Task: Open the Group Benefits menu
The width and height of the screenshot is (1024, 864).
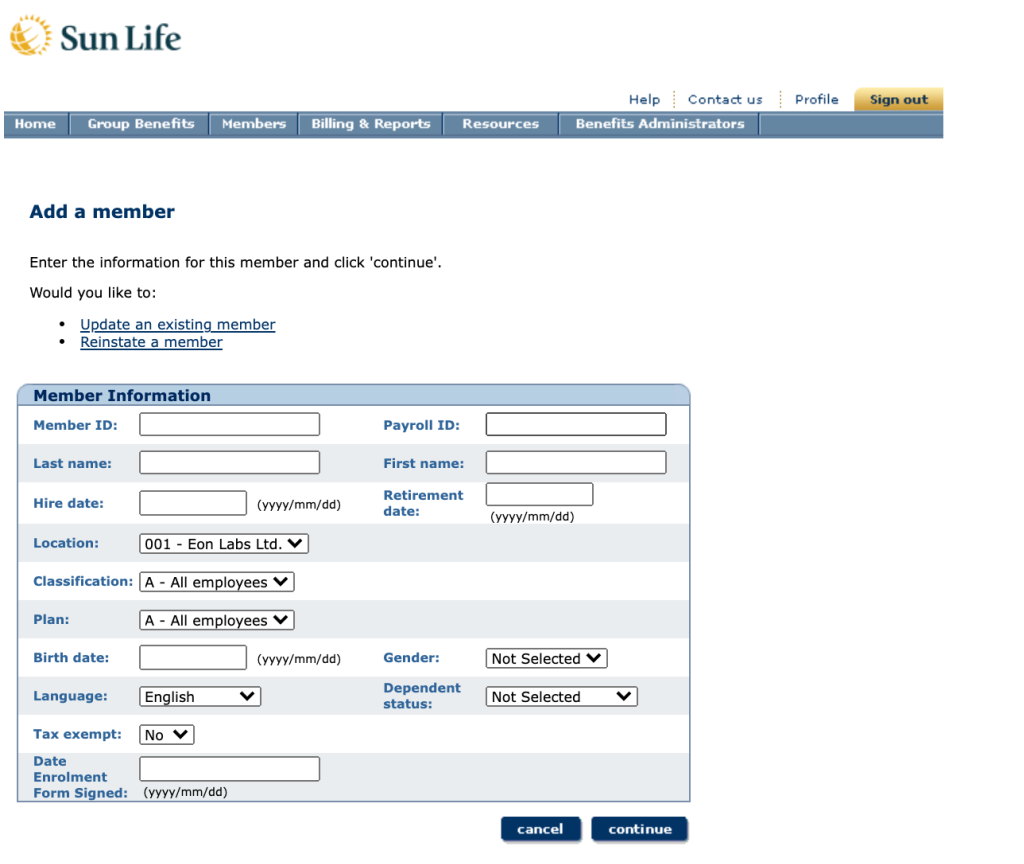Action: pyautogui.click(x=140, y=124)
